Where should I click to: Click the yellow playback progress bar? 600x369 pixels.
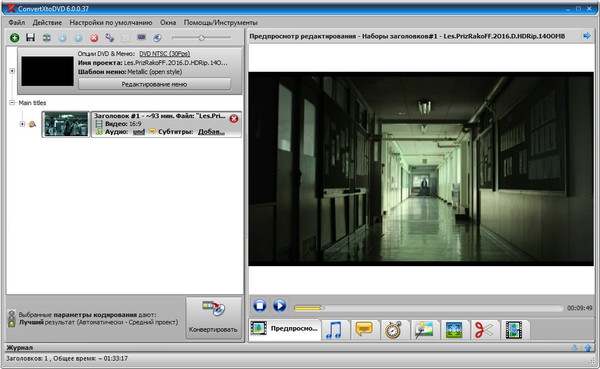(x=309, y=308)
